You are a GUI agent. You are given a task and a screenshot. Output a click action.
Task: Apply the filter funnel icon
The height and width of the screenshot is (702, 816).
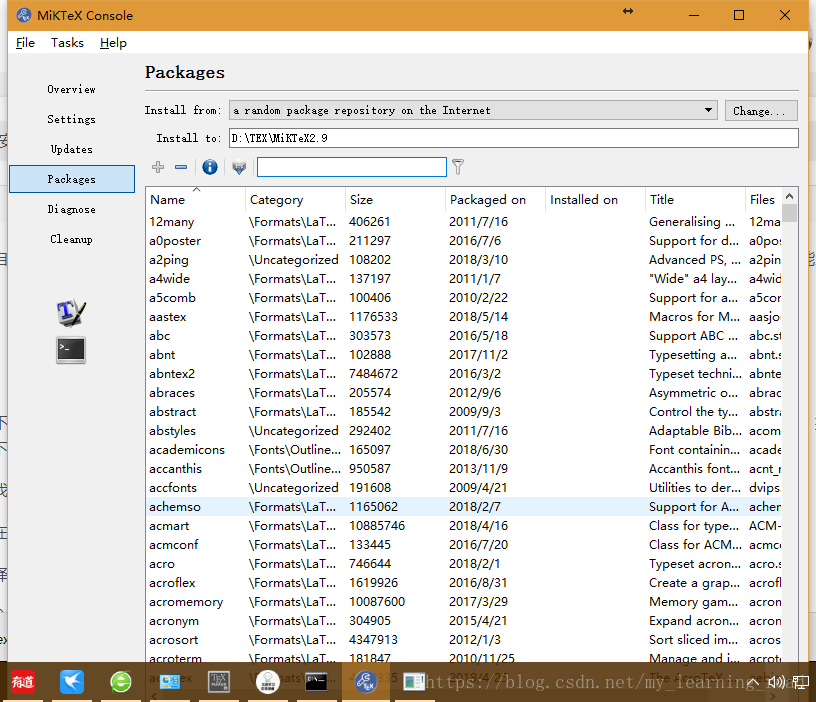458,167
